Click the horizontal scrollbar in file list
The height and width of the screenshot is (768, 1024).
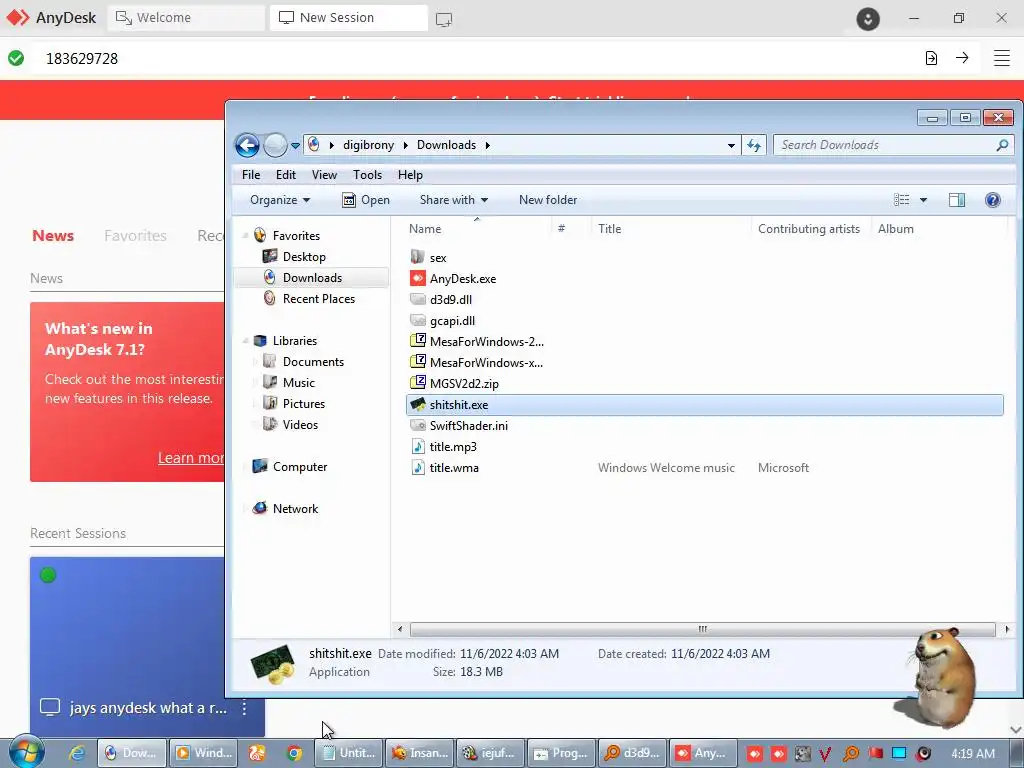coord(702,629)
